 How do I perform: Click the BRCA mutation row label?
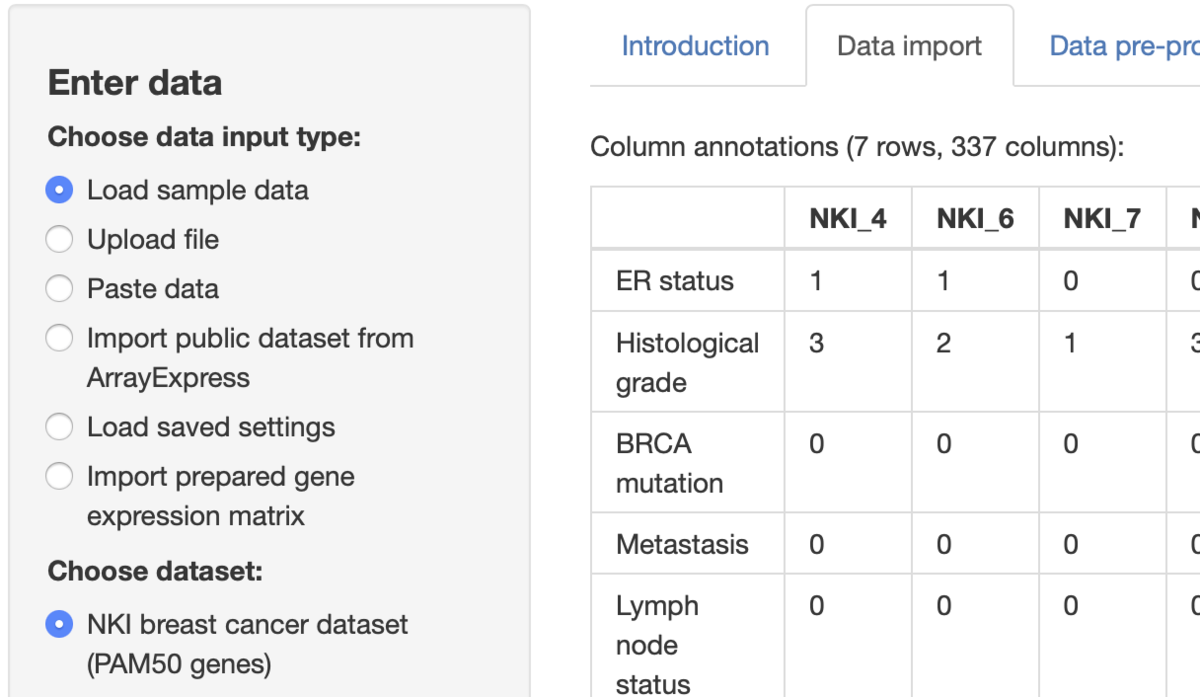click(669, 463)
